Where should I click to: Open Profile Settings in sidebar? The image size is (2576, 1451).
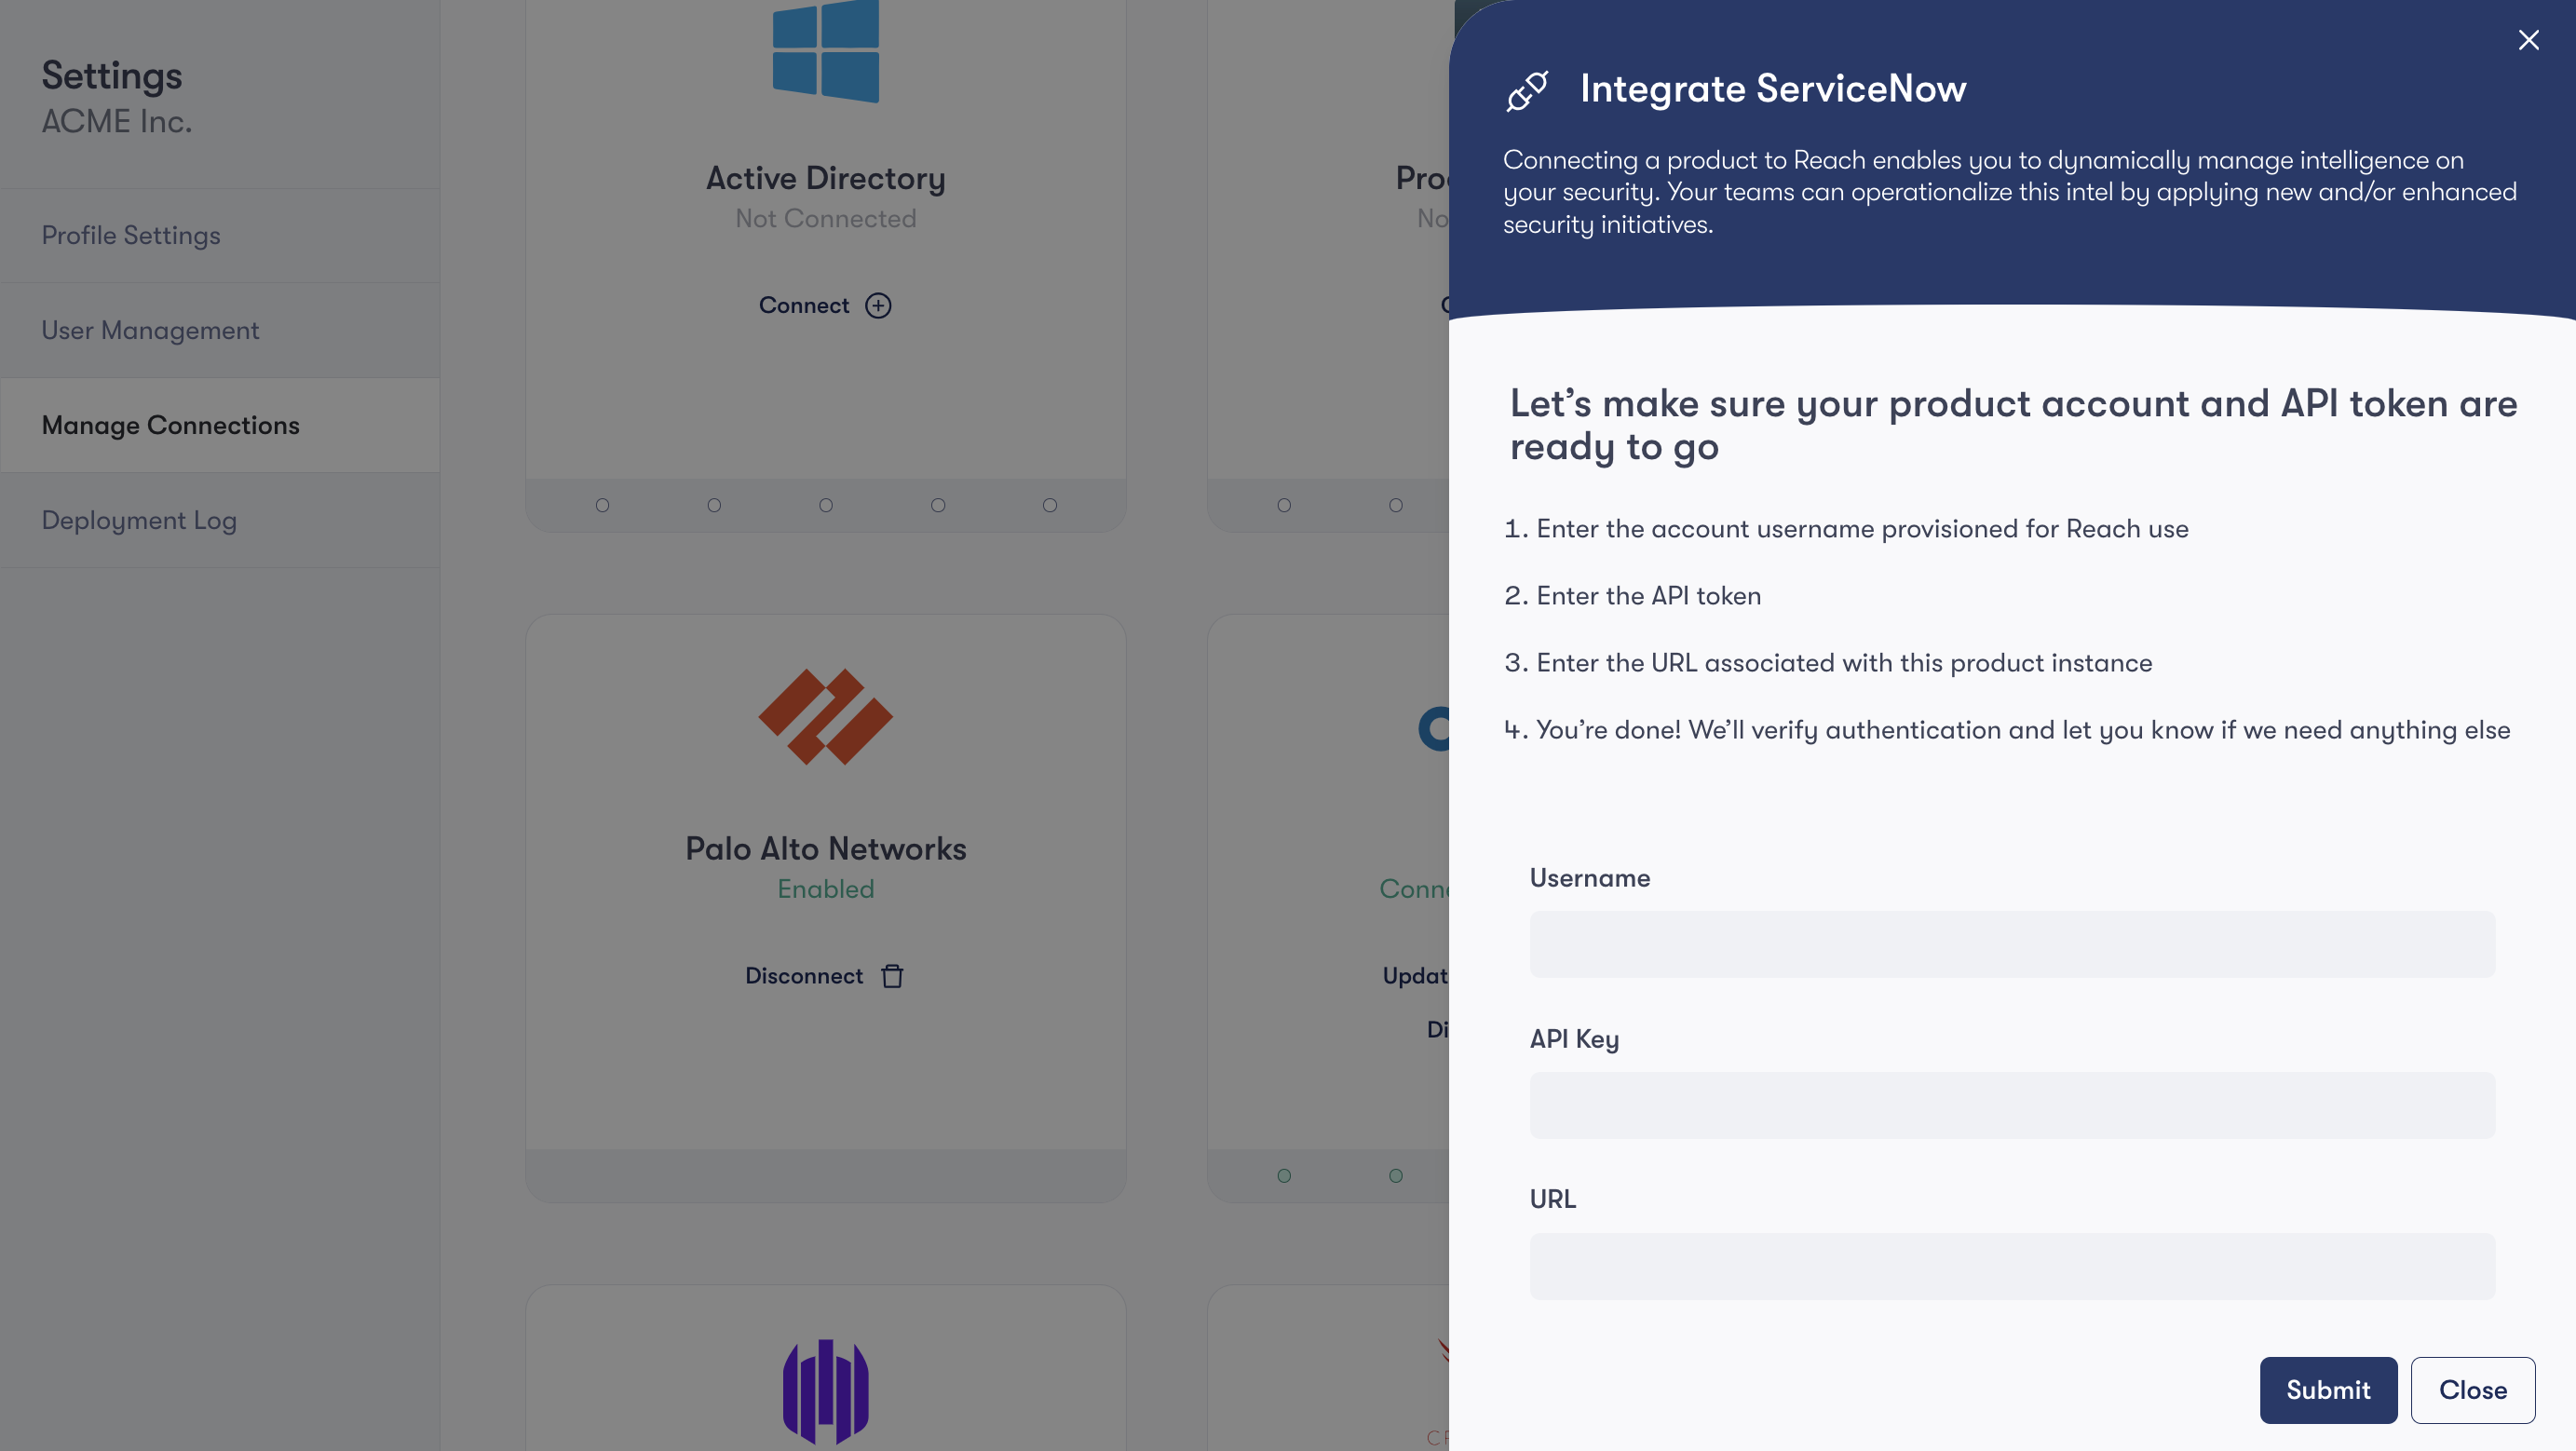coord(220,235)
